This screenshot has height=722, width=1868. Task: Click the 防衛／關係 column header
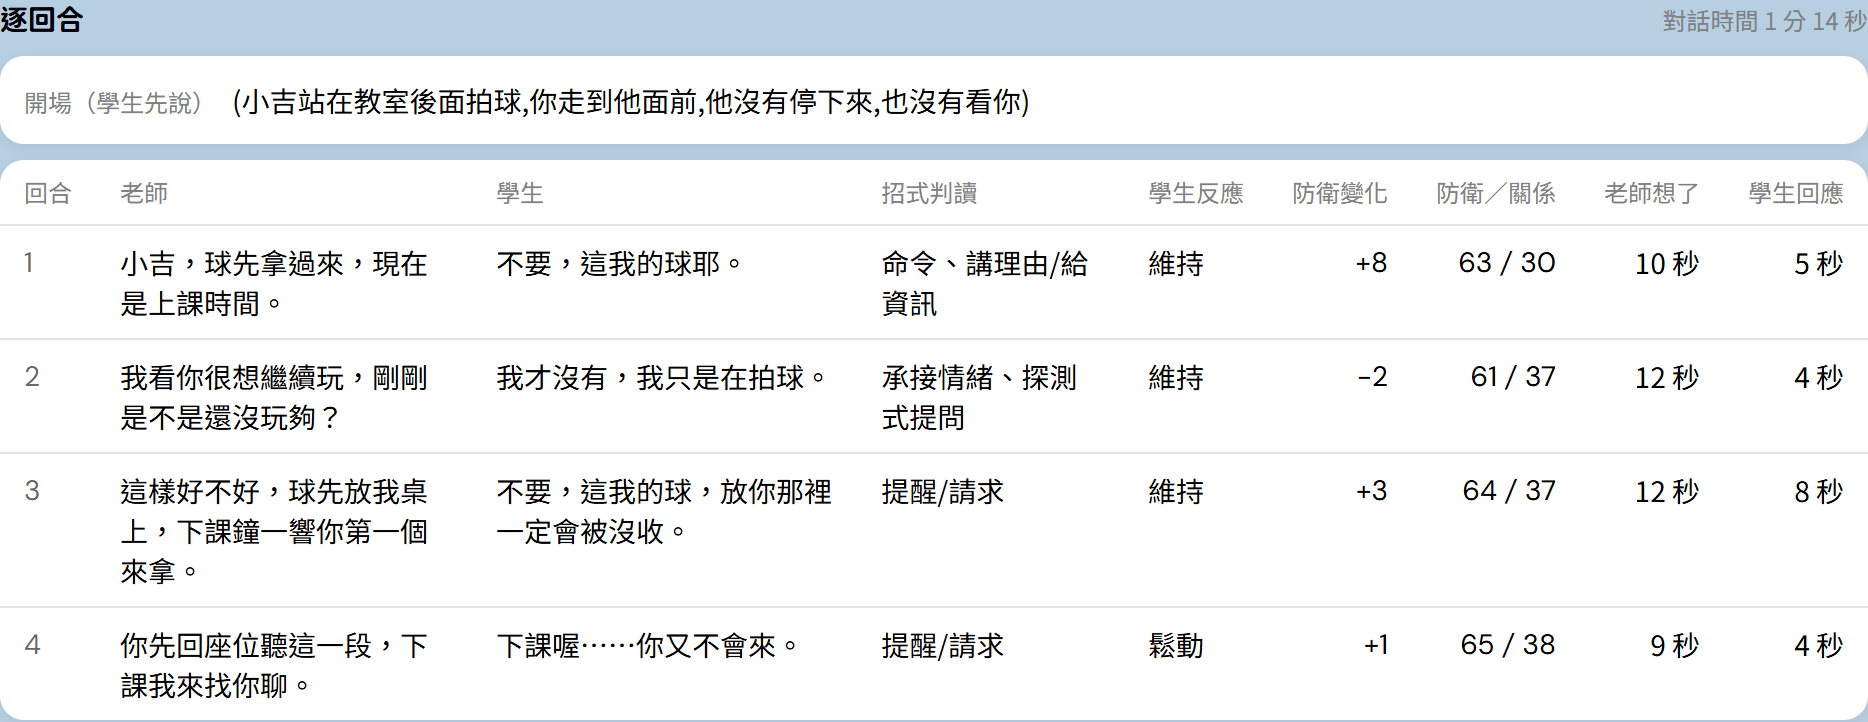1496,193
